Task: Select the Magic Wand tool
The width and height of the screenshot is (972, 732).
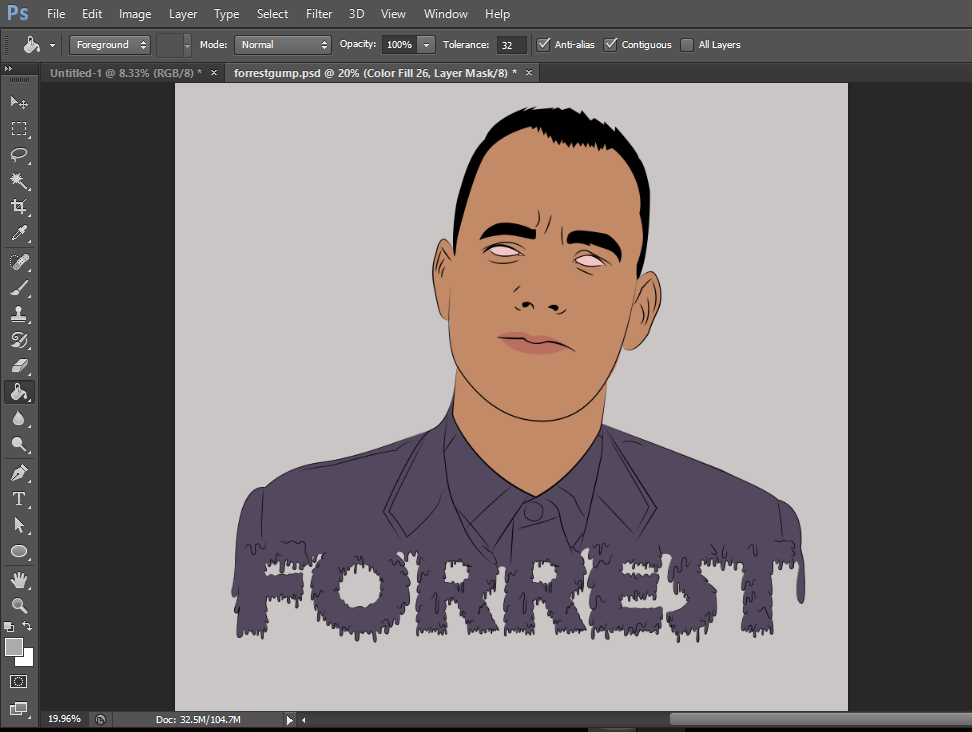Action: pos(19,181)
